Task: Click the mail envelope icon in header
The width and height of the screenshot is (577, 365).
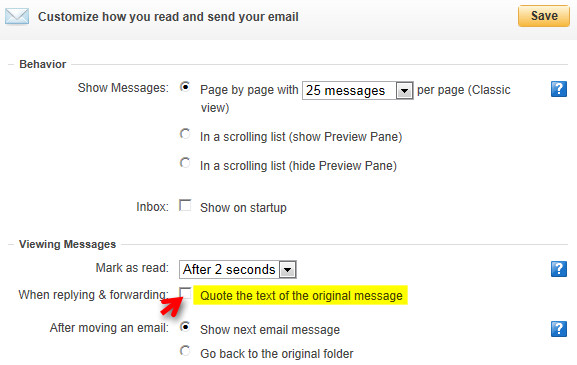Action: pos(17,17)
